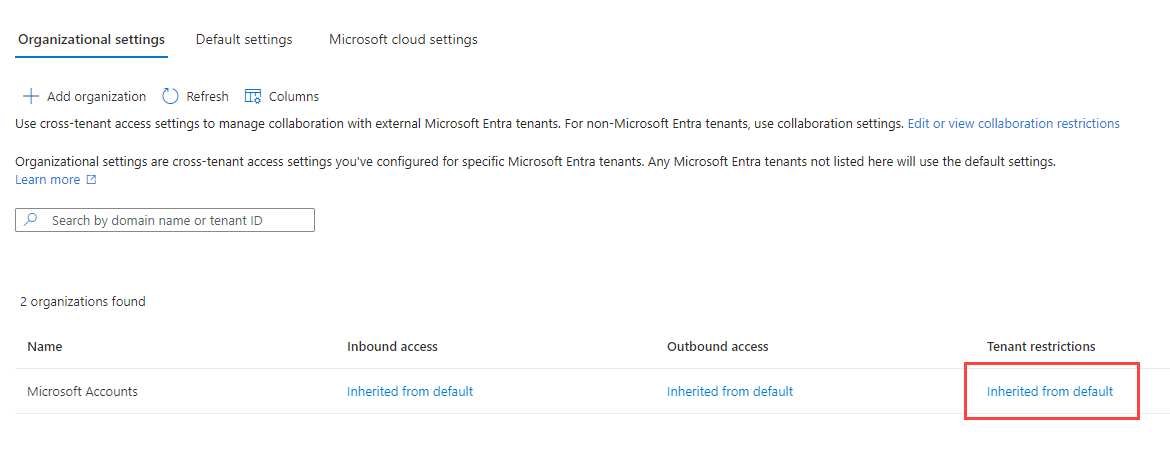Select the Organizational settings tab
The width and height of the screenshot is (1170, 465).
(91, 40)
